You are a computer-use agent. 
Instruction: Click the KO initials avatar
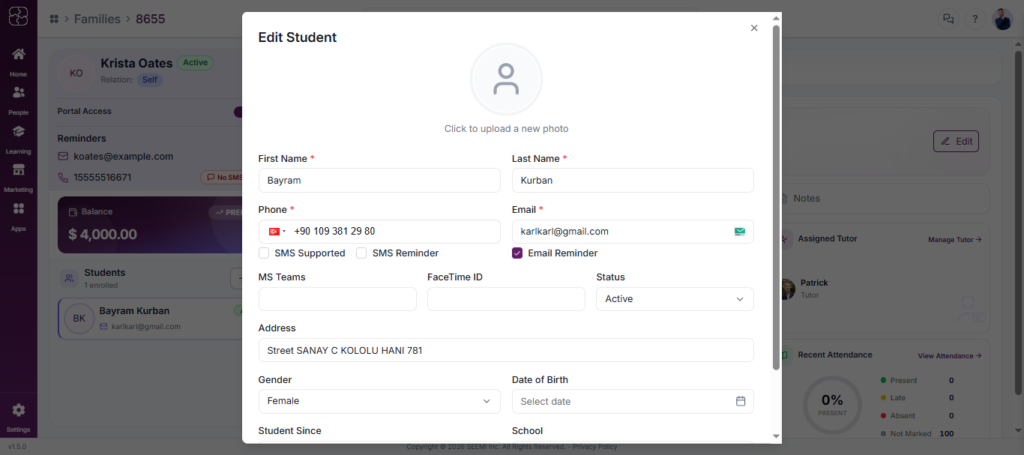point(76,73)
